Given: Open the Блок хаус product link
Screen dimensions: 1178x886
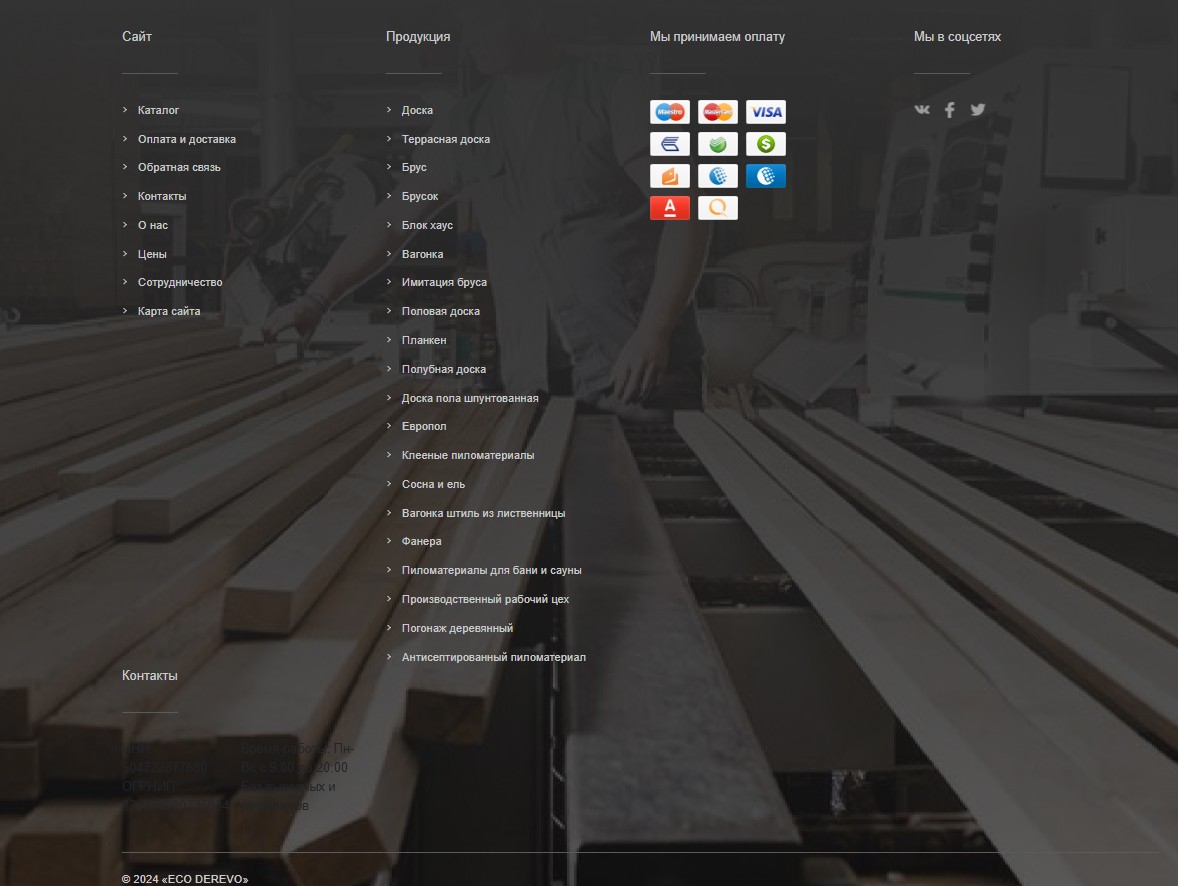Looking at the screenshot, I should (427, 225).
